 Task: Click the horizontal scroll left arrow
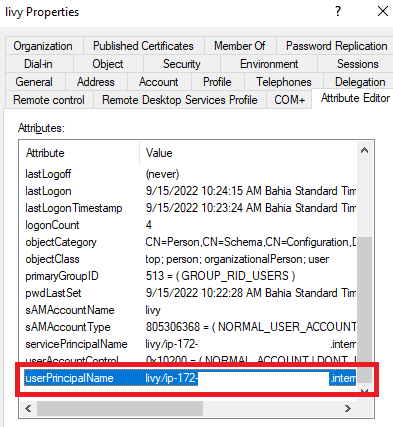[x=28, y=408]
